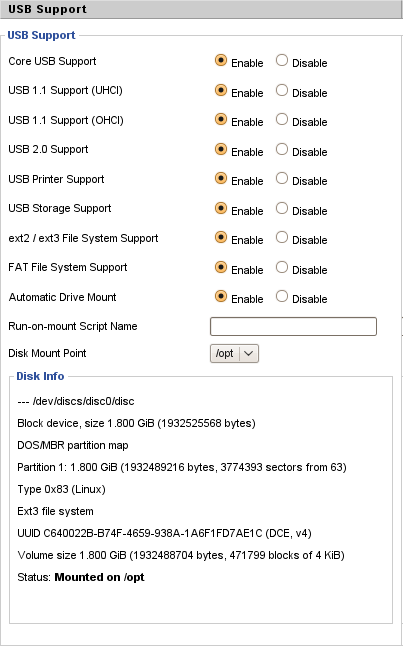Click the 'Volume size 1.800 GiB' line

coord(181,555)
